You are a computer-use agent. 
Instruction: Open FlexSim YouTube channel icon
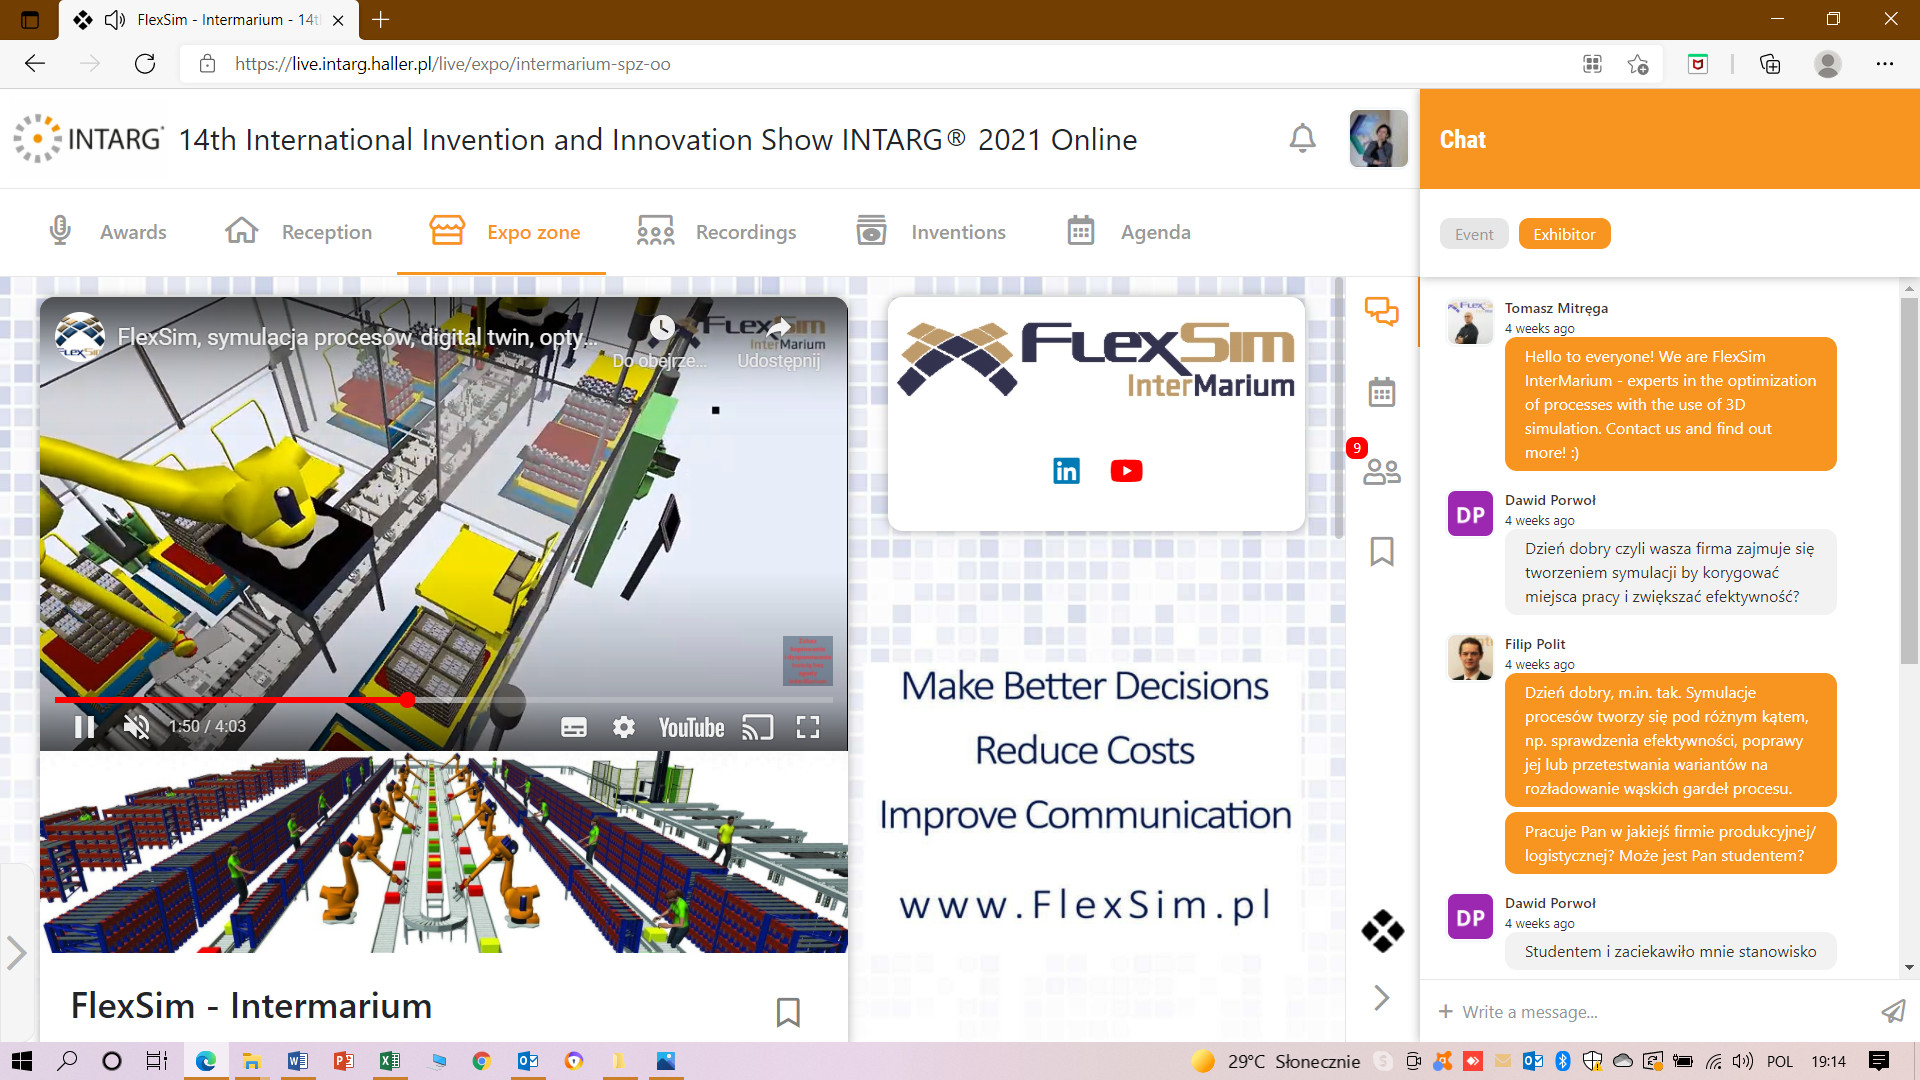pyautogui.click(x=1127, y=471)
